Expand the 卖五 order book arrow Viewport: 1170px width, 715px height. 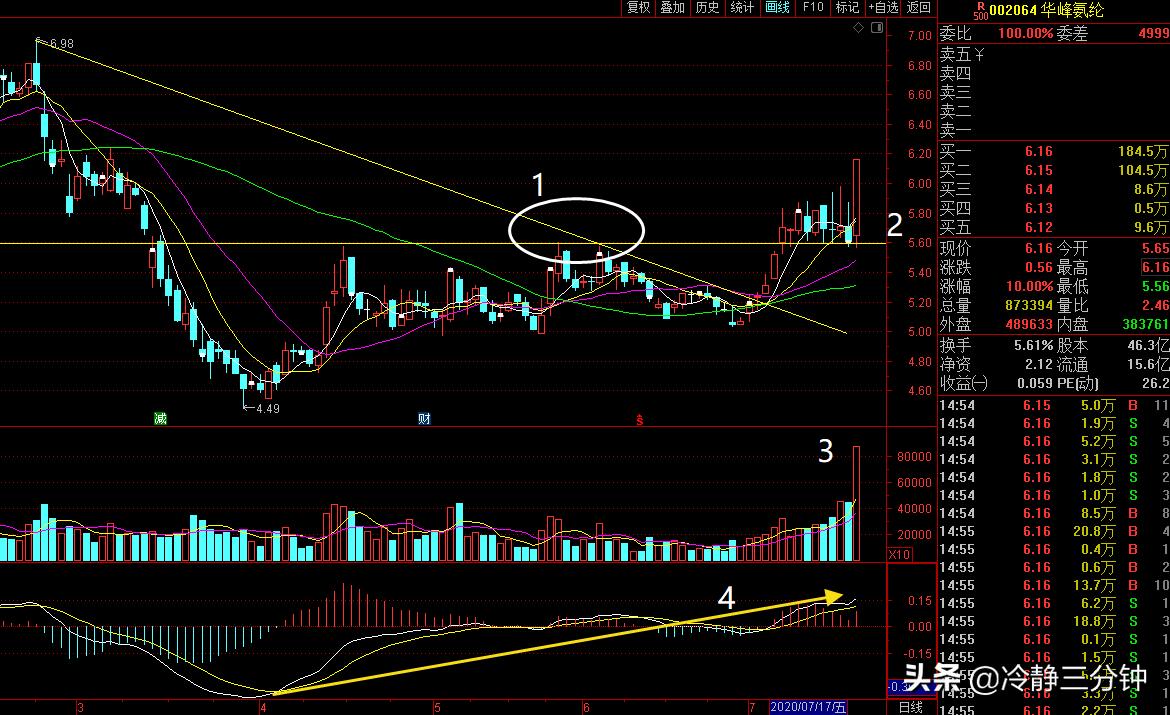[x=980, y=54]
